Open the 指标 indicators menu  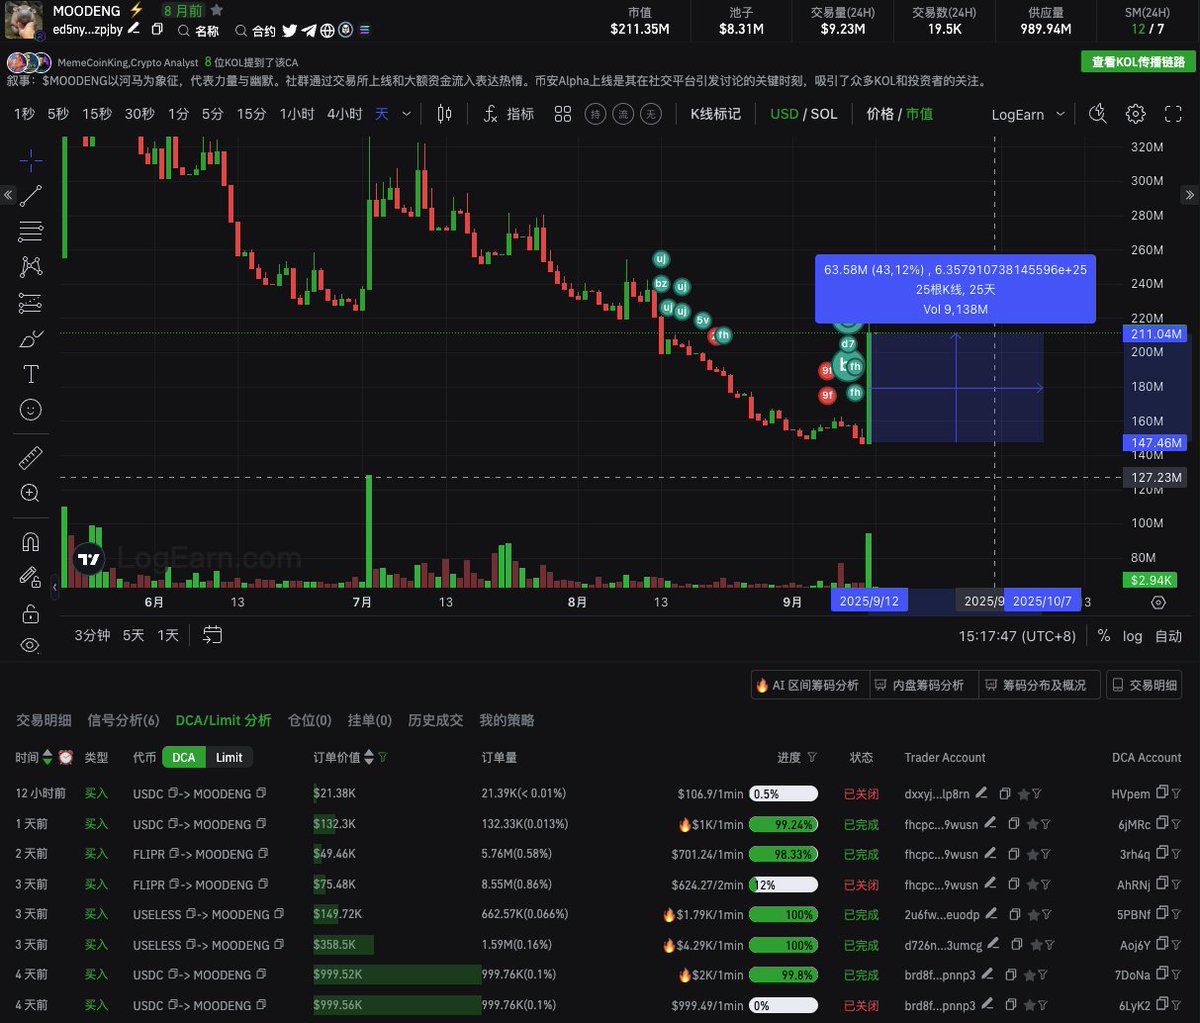pos(509,114)
